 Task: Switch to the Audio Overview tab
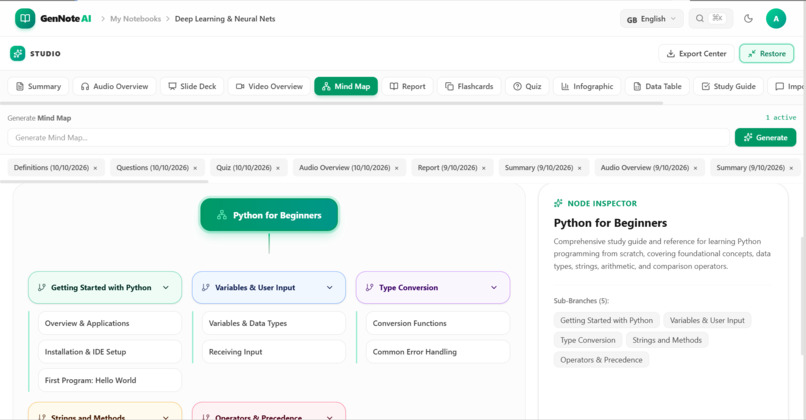pyautogui.click(x=114, y=86)
